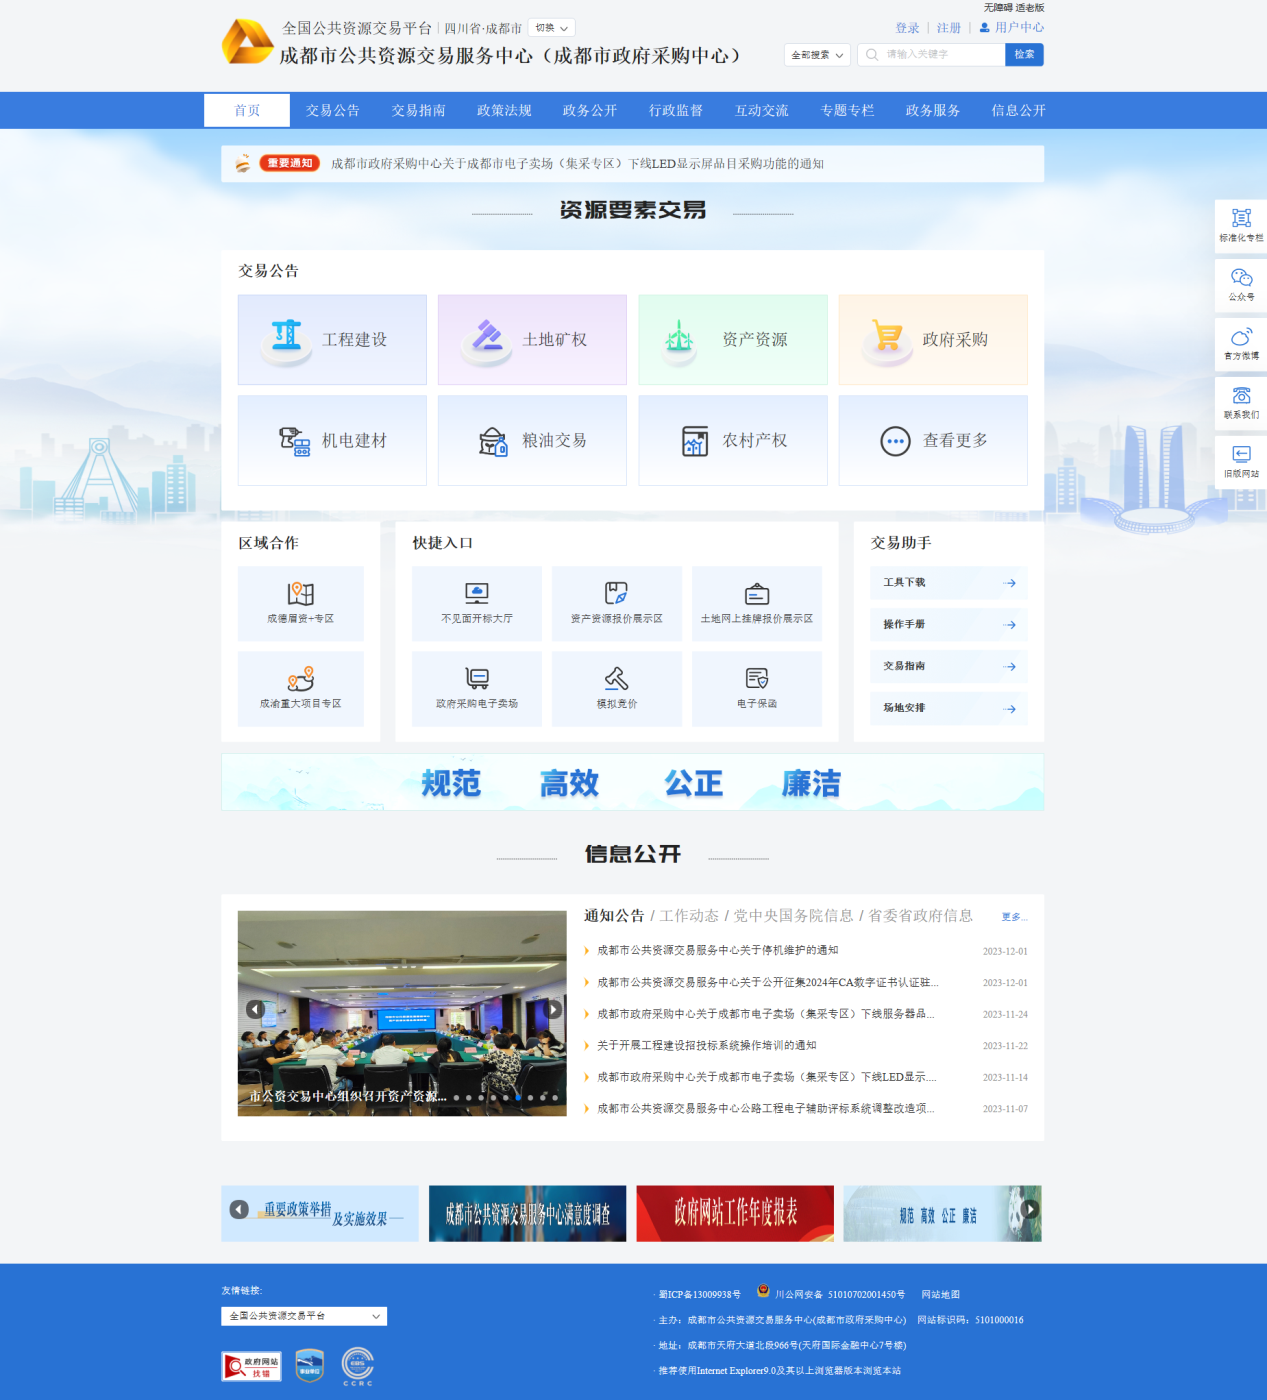
Task: Switch to the 省委省政府信息 tab
Action: point(920,916)
